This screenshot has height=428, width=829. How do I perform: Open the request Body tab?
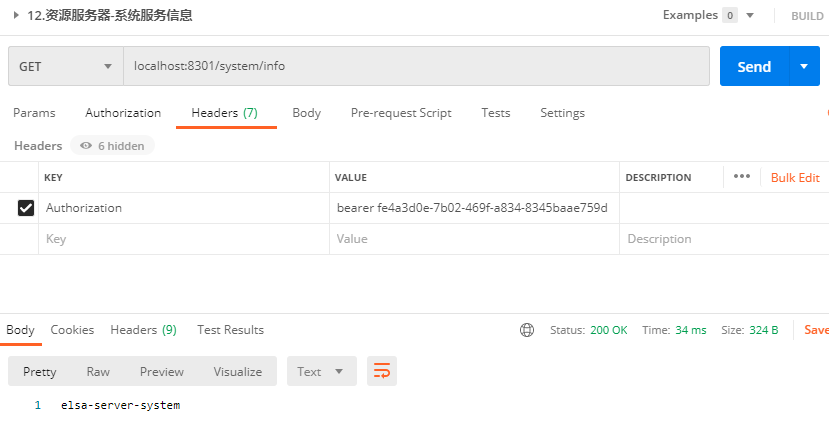pyautogui.click(x=307, y=113)
